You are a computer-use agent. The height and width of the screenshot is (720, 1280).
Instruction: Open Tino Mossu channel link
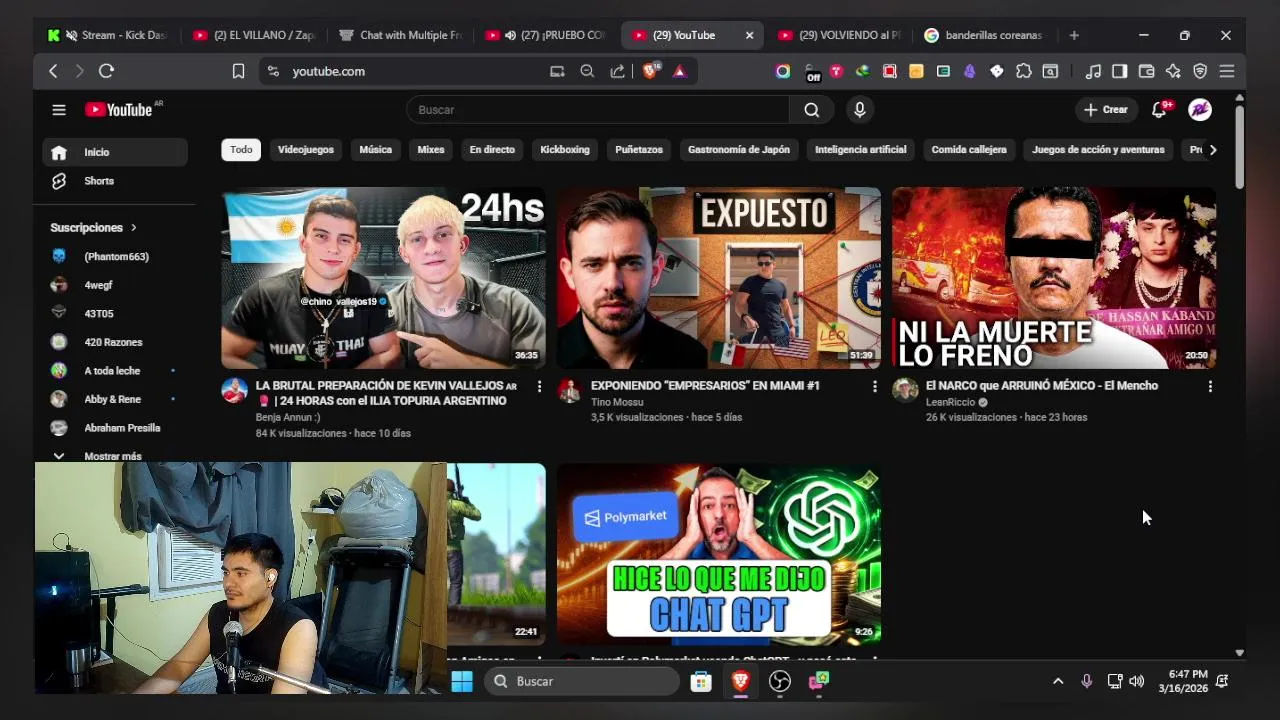(x=617, y=402)
